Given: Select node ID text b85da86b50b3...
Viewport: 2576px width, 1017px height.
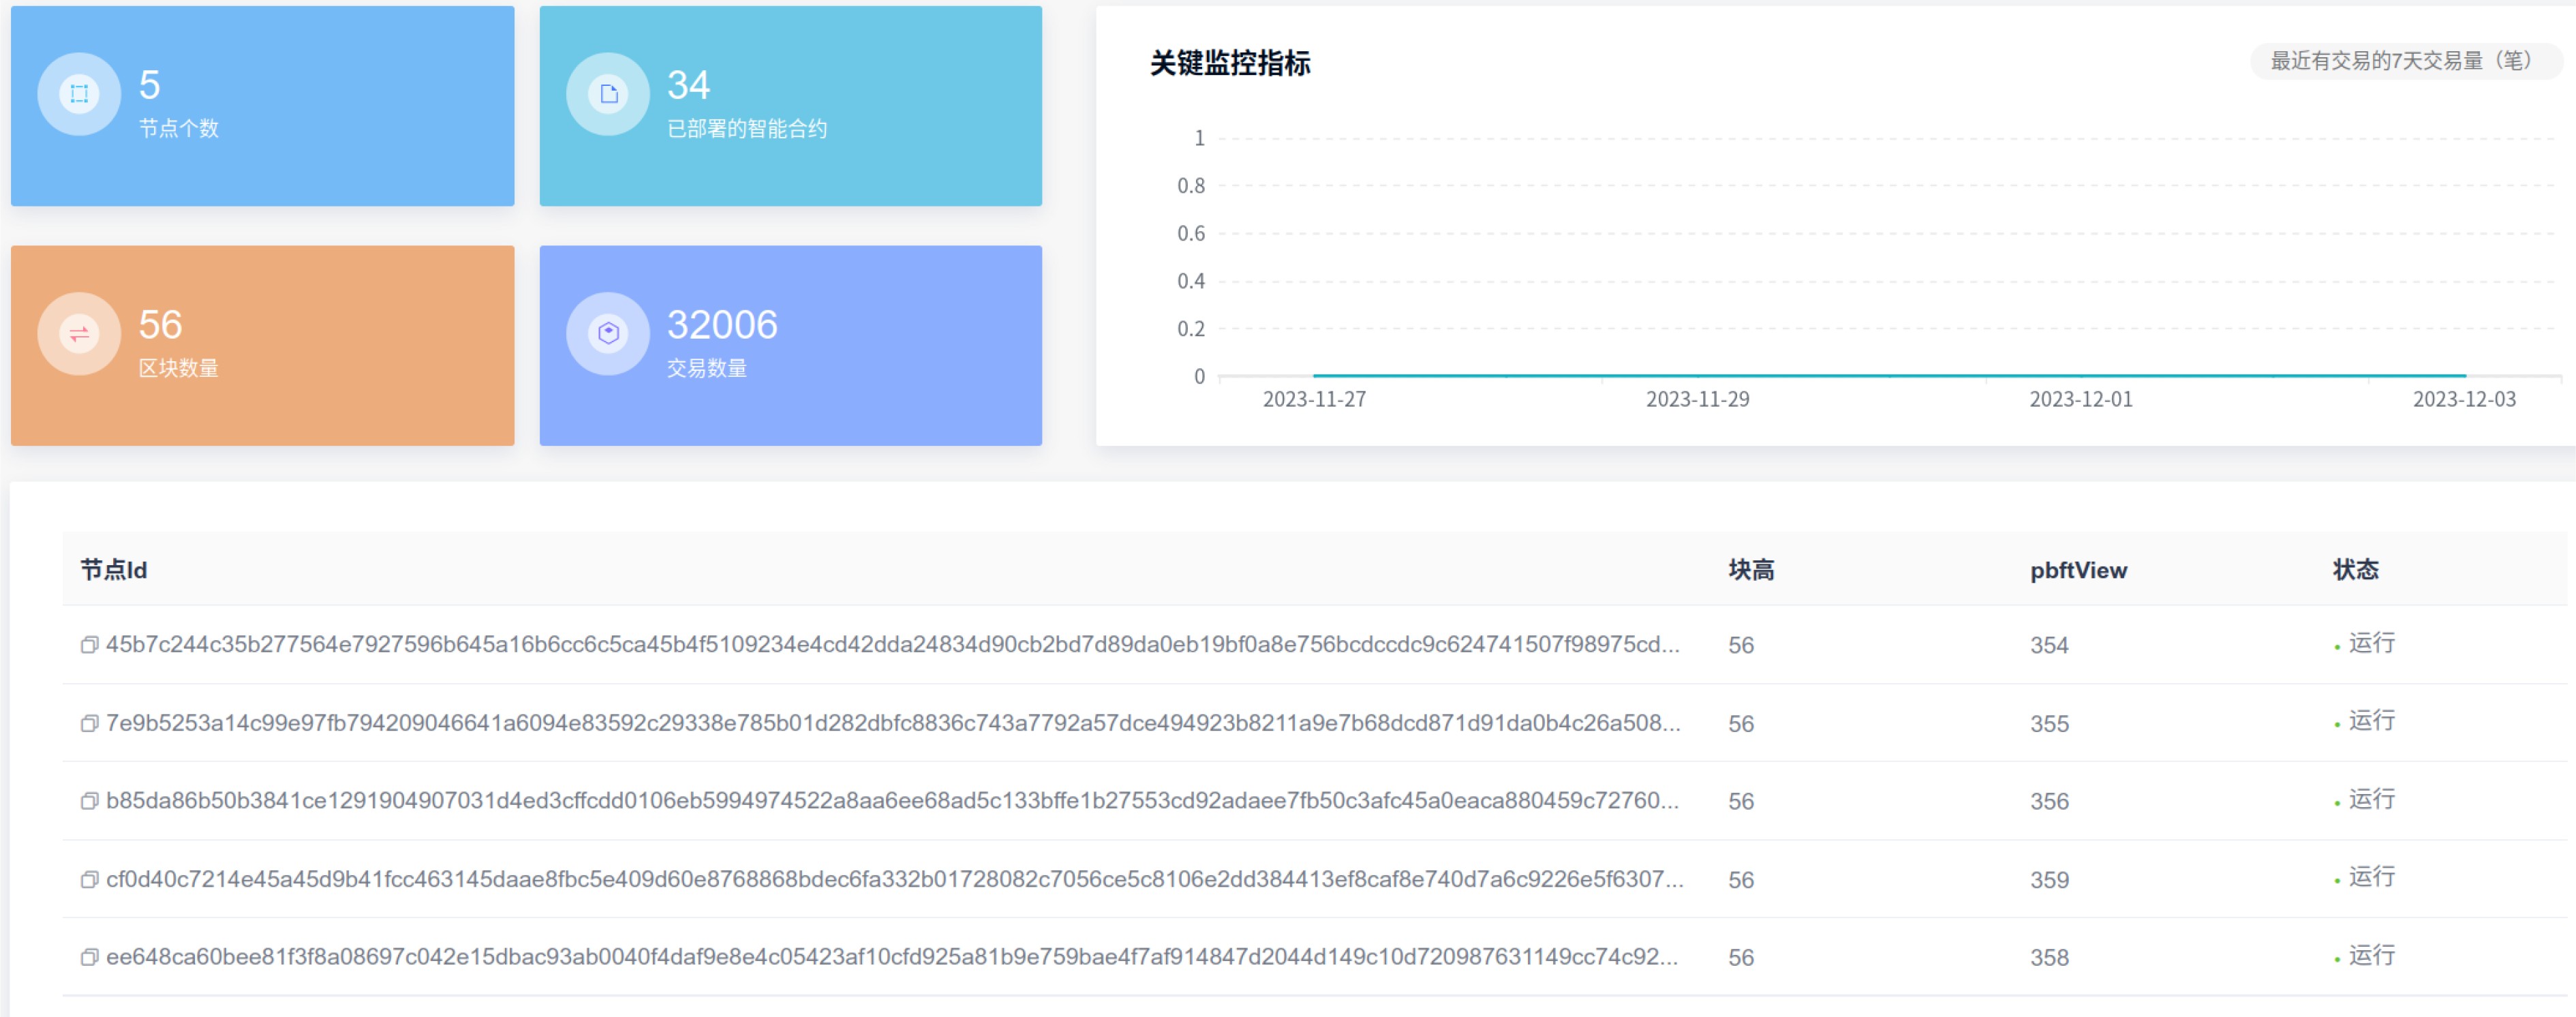Looking at the screenshot, I should [893, 801].
